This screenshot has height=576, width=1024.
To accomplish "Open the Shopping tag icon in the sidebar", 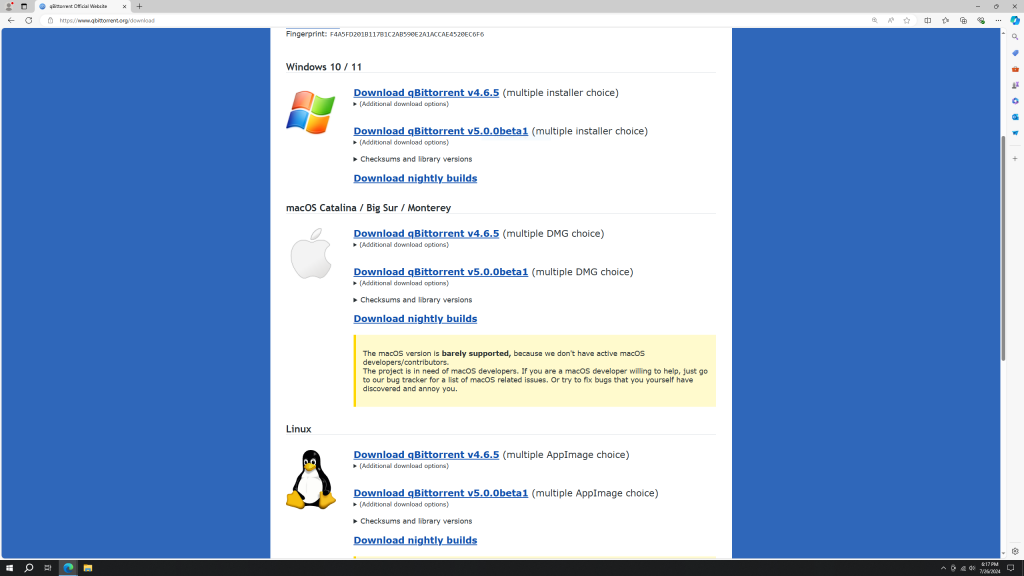I will [x=1015, y=53].
